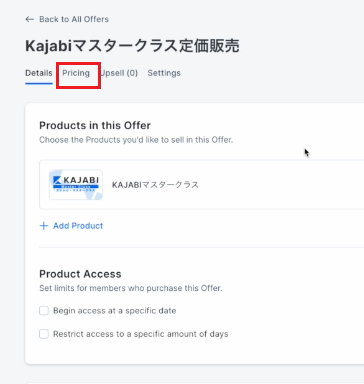Click the Products in this Offer heading

coord(95,125)
